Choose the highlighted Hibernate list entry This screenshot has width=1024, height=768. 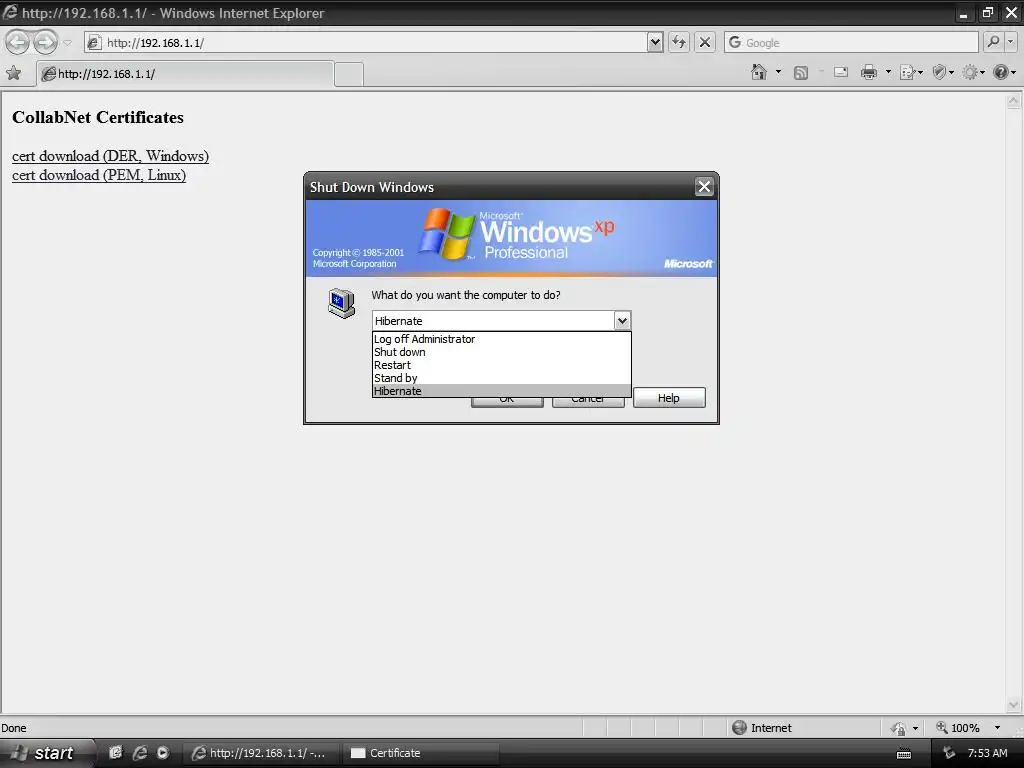coord(502,391)
